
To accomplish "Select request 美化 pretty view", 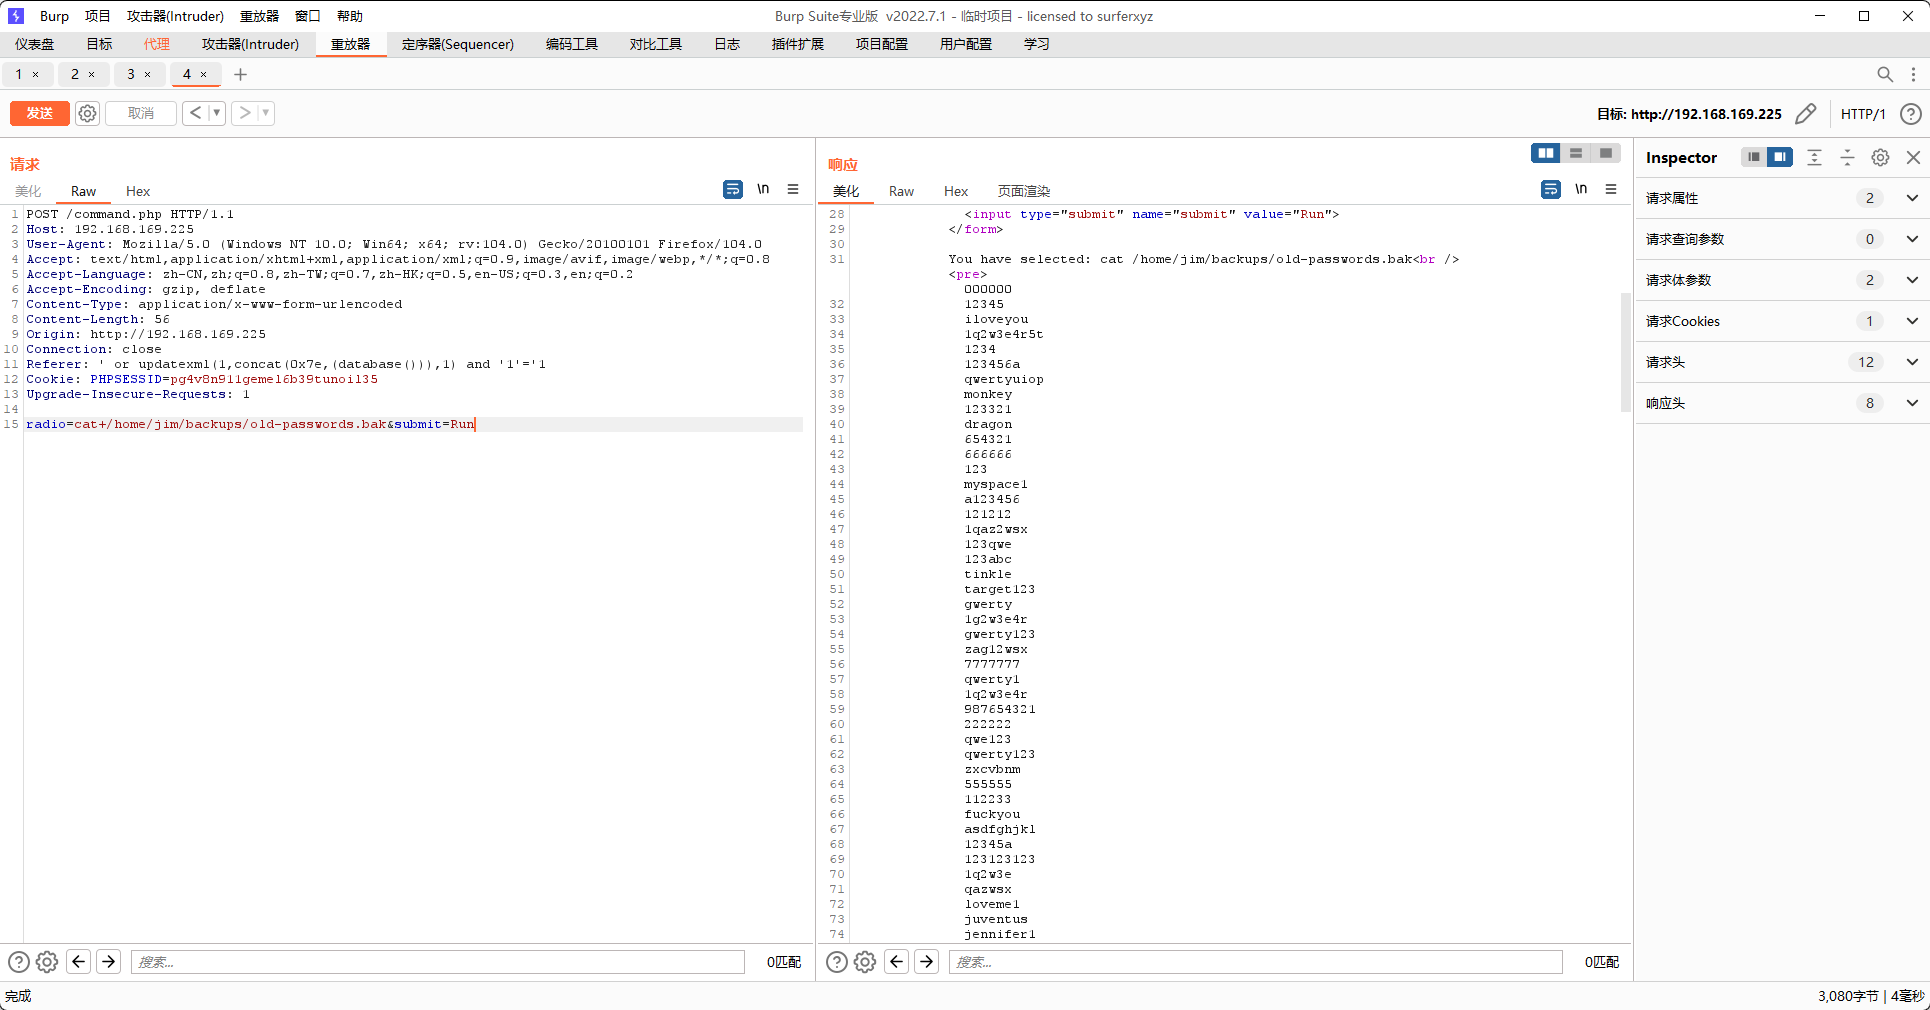I will pos(28,191).
